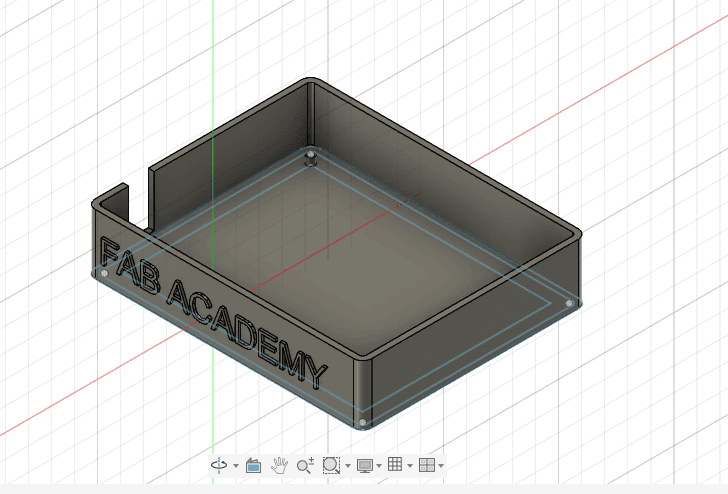728x494 pixels.
Task: Click the Grid and Snaps icon
Action: 395,464
